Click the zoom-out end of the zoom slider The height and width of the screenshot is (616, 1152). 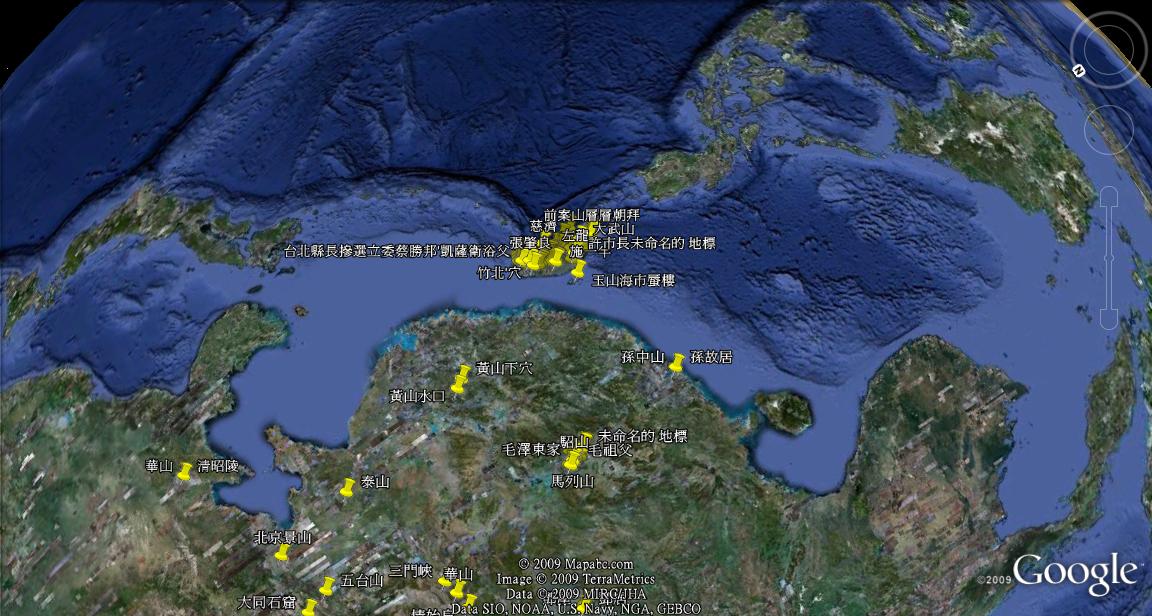point(1109,319)
